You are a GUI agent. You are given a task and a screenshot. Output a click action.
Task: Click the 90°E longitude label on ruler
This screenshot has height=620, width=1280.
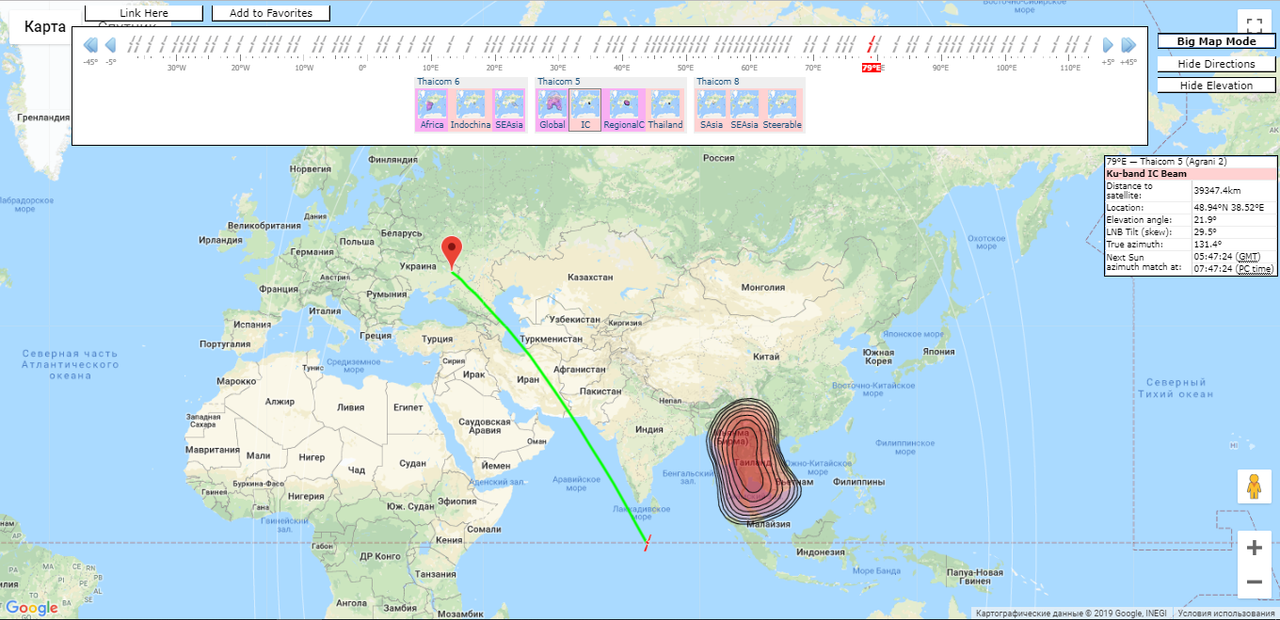[x=940, y=68]
